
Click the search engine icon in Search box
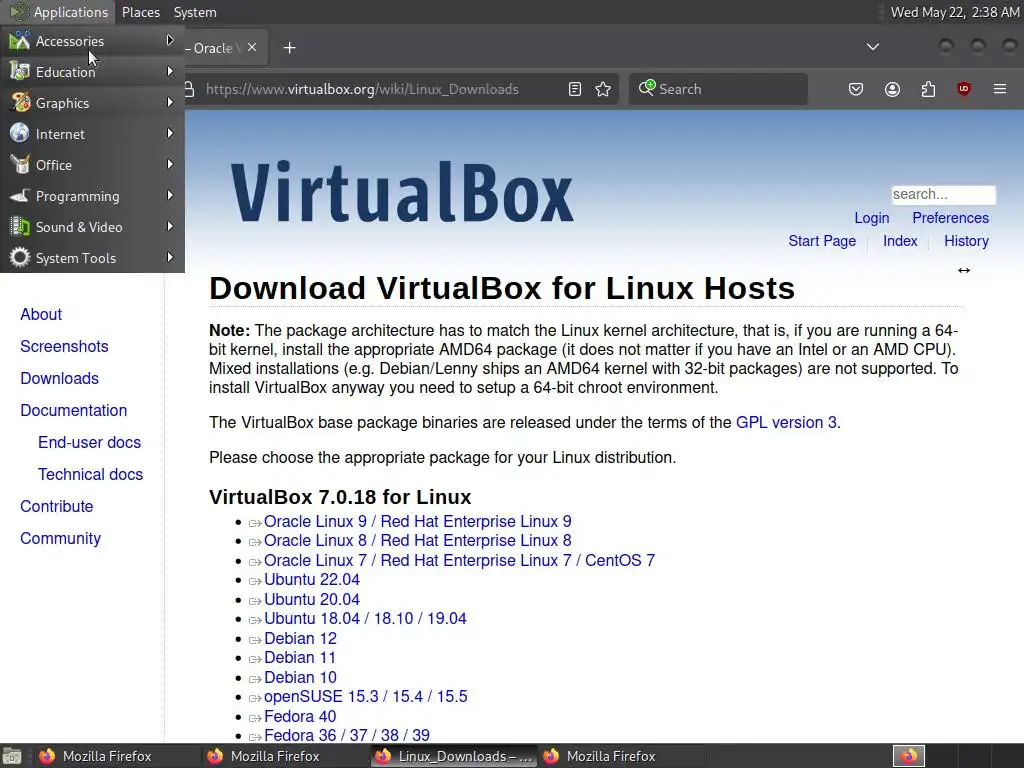pos(646,88)
